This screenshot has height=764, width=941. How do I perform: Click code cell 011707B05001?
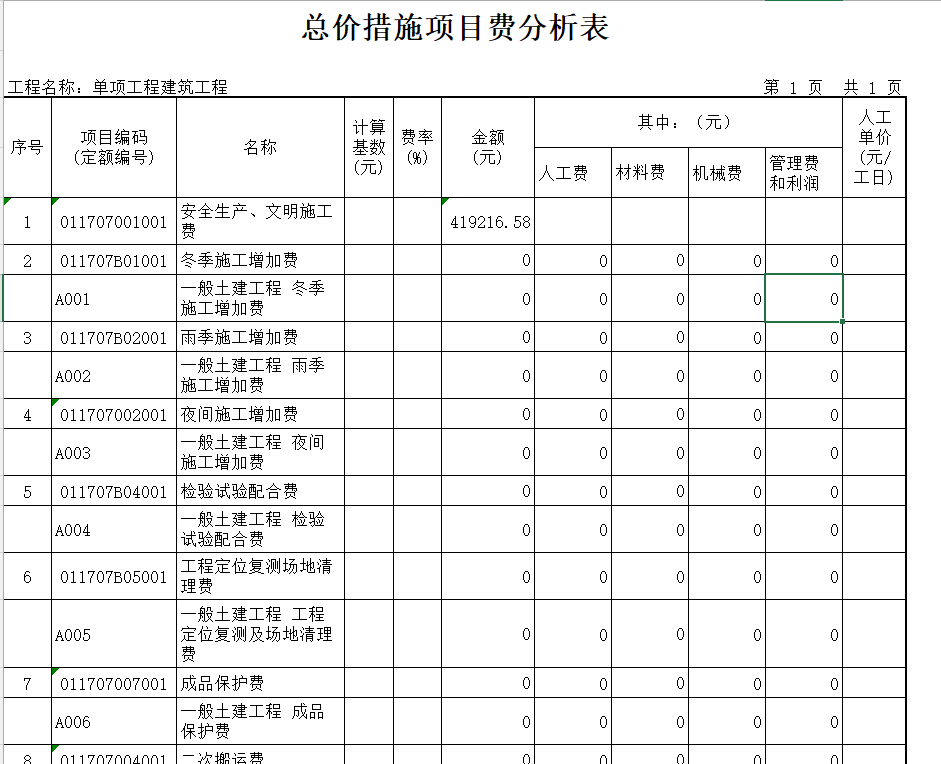click(114, 576)
